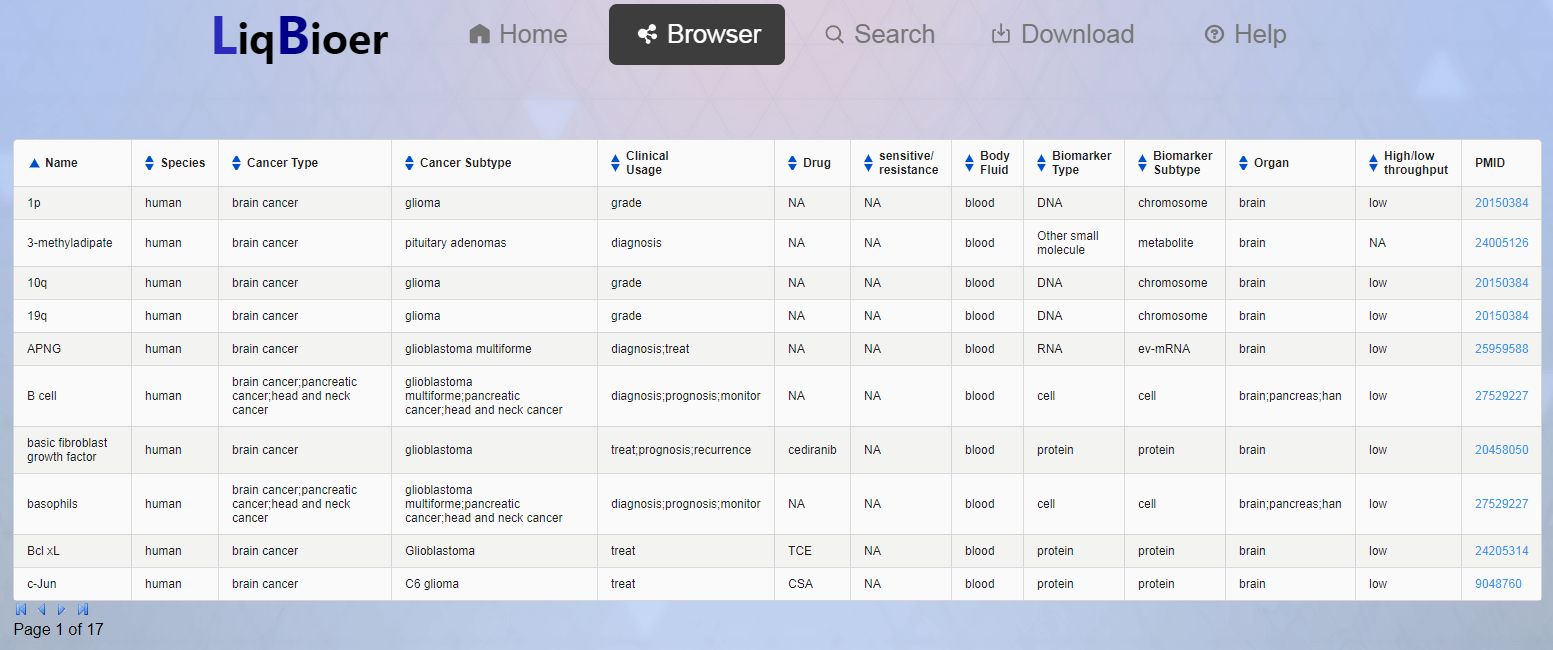Click the Download tray icon
The width and height of the screenshot is (1553, 650).
(1001, 35)
